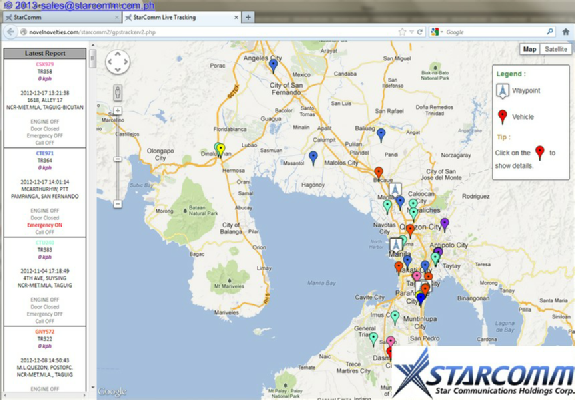This screenshot has height=400, width=575.
Task: Open the waypoint icon at Manila
Action: click(x=396, y=245)
